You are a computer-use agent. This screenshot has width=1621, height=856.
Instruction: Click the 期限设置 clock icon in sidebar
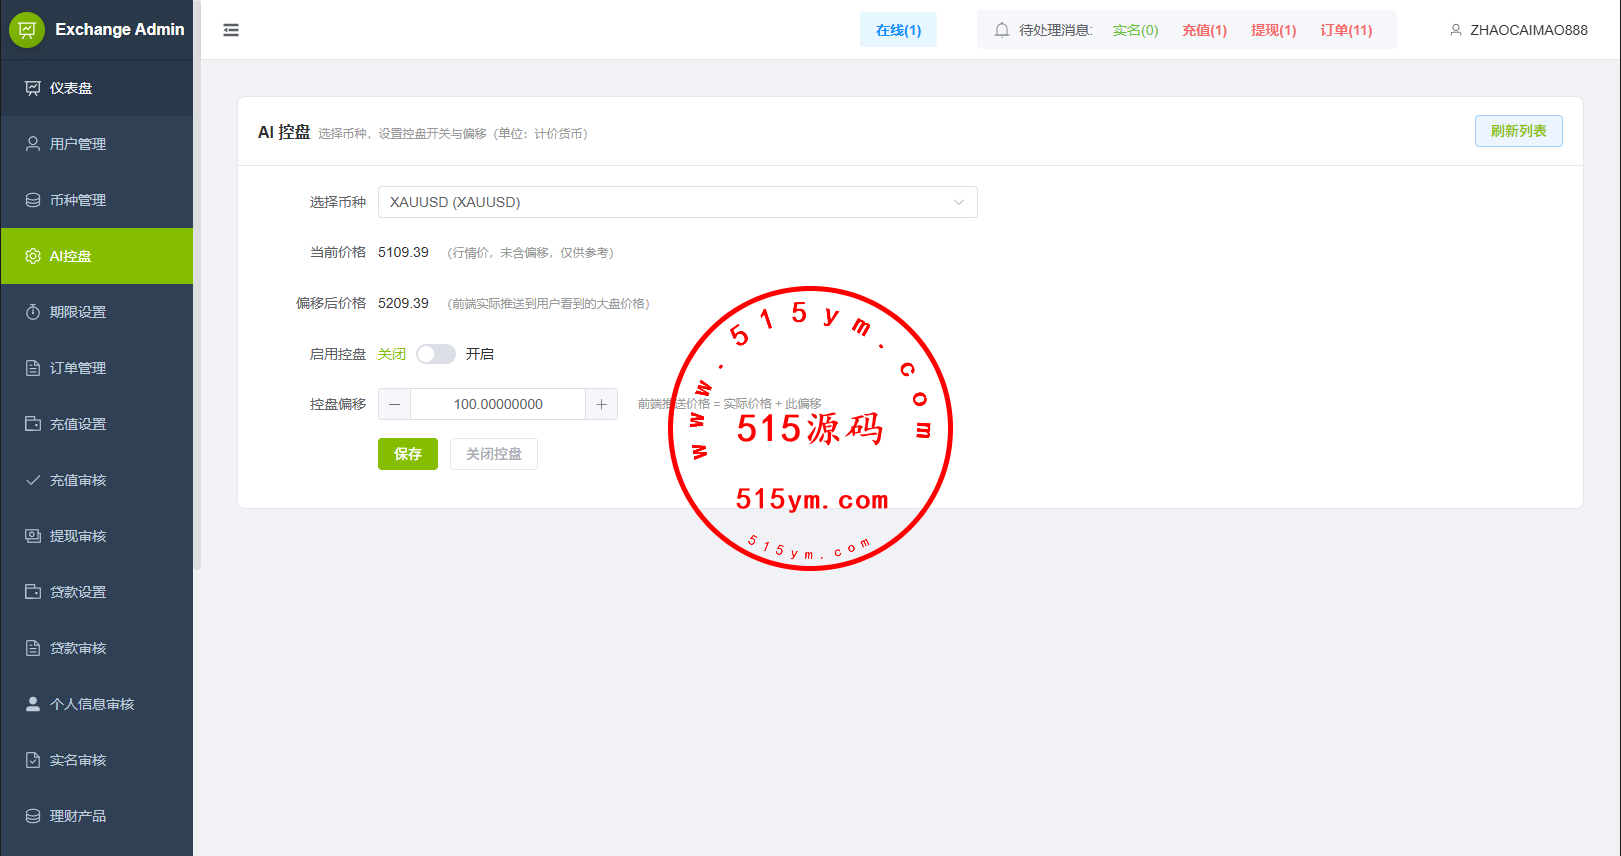(33, 312)
